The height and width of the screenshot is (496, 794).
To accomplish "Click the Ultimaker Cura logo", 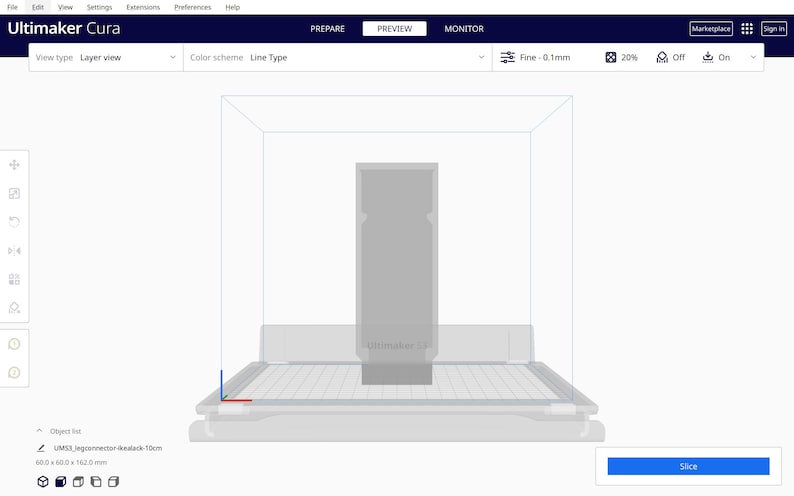I will click(x=64, y=28).
